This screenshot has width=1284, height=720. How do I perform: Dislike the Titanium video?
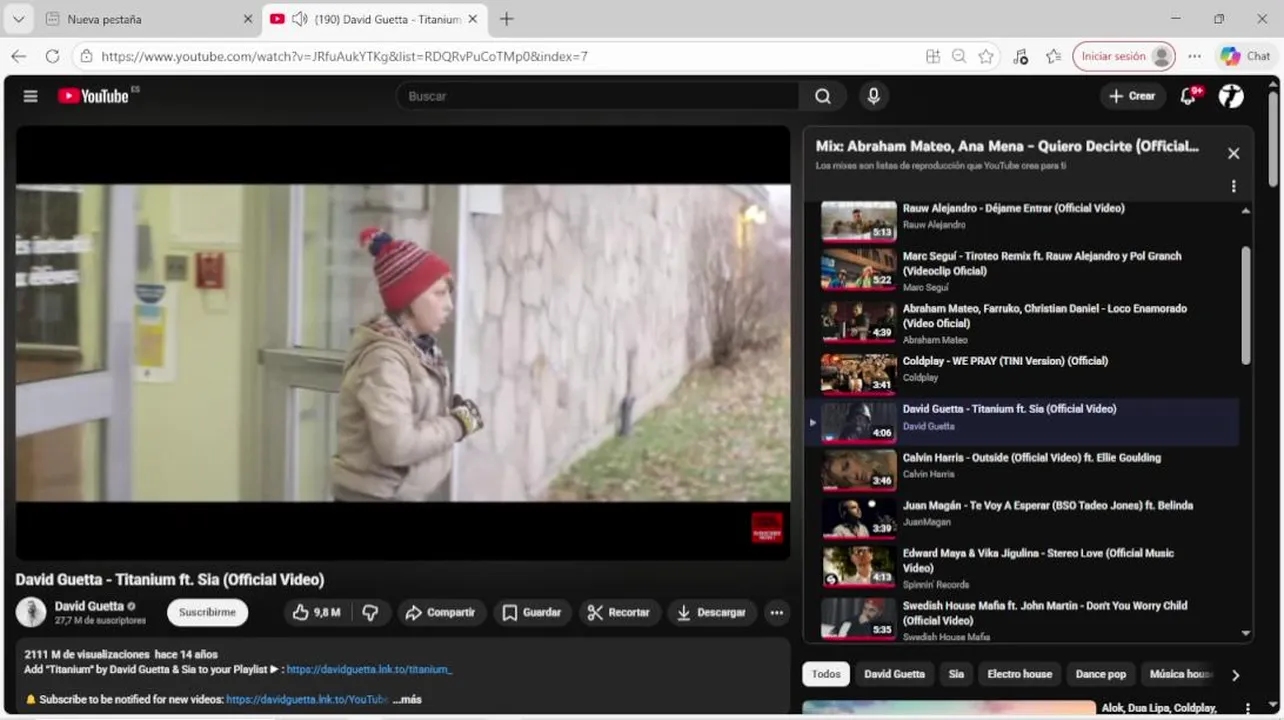(370, 613)
